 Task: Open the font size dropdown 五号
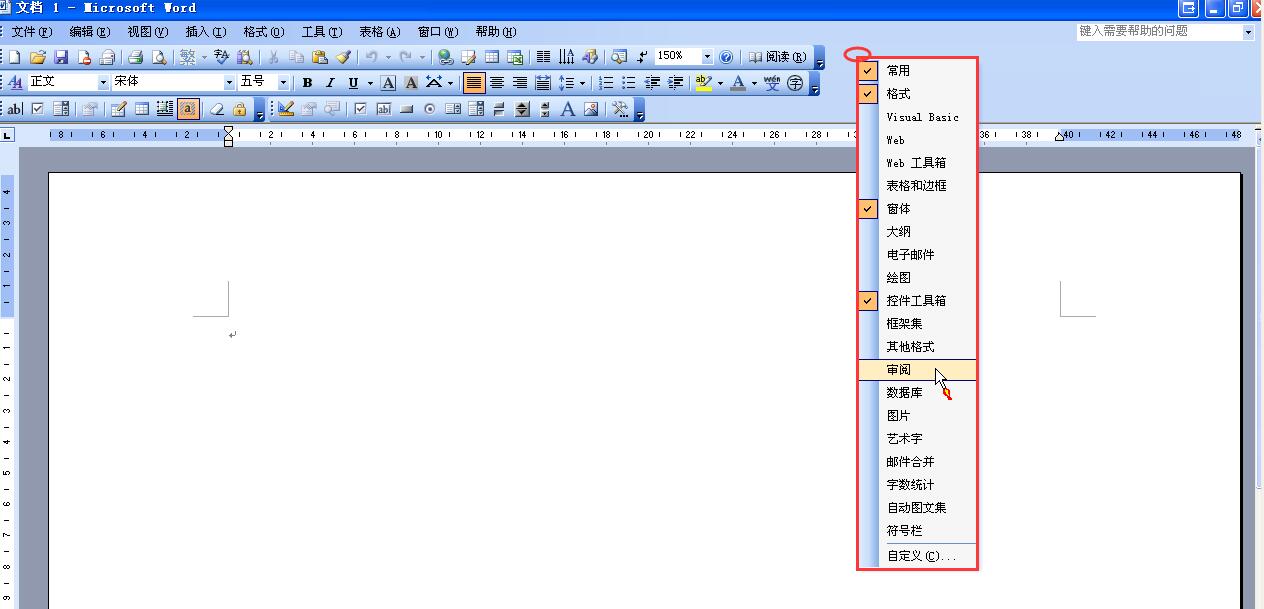point(283,83)
